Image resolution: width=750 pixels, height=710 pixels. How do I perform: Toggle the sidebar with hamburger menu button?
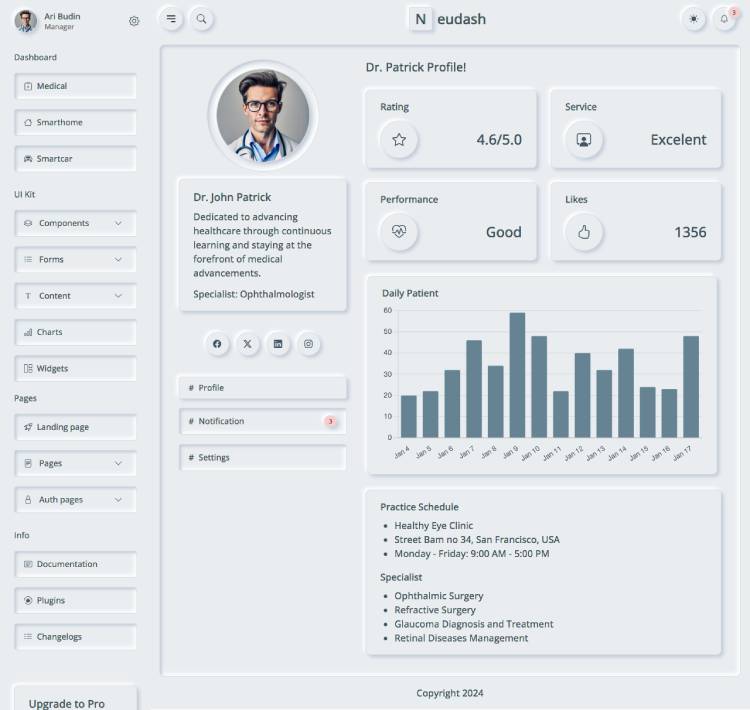pyautogui.click(x=171, y=19)
